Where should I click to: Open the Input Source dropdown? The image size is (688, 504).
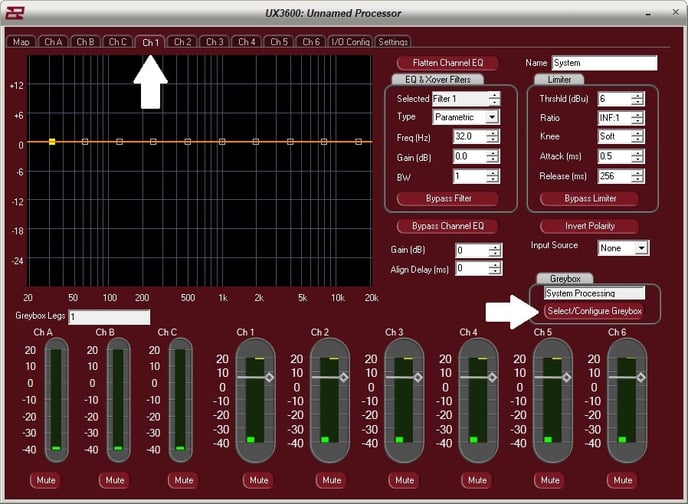pyautogui.click(x=641, y=248)
